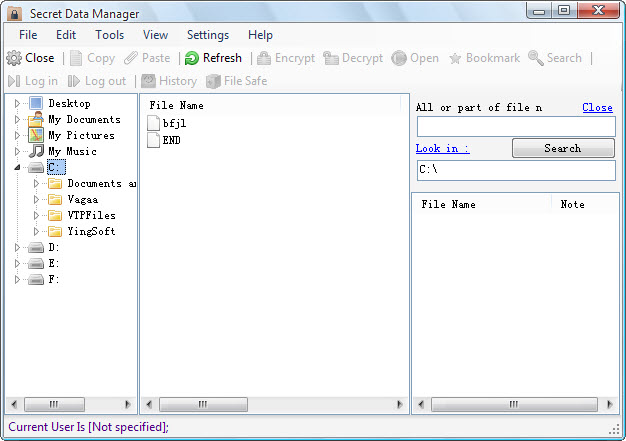This screenshot has height=441, width=626.
Task: Click the bfjl file icon
Action: [153, 123]
